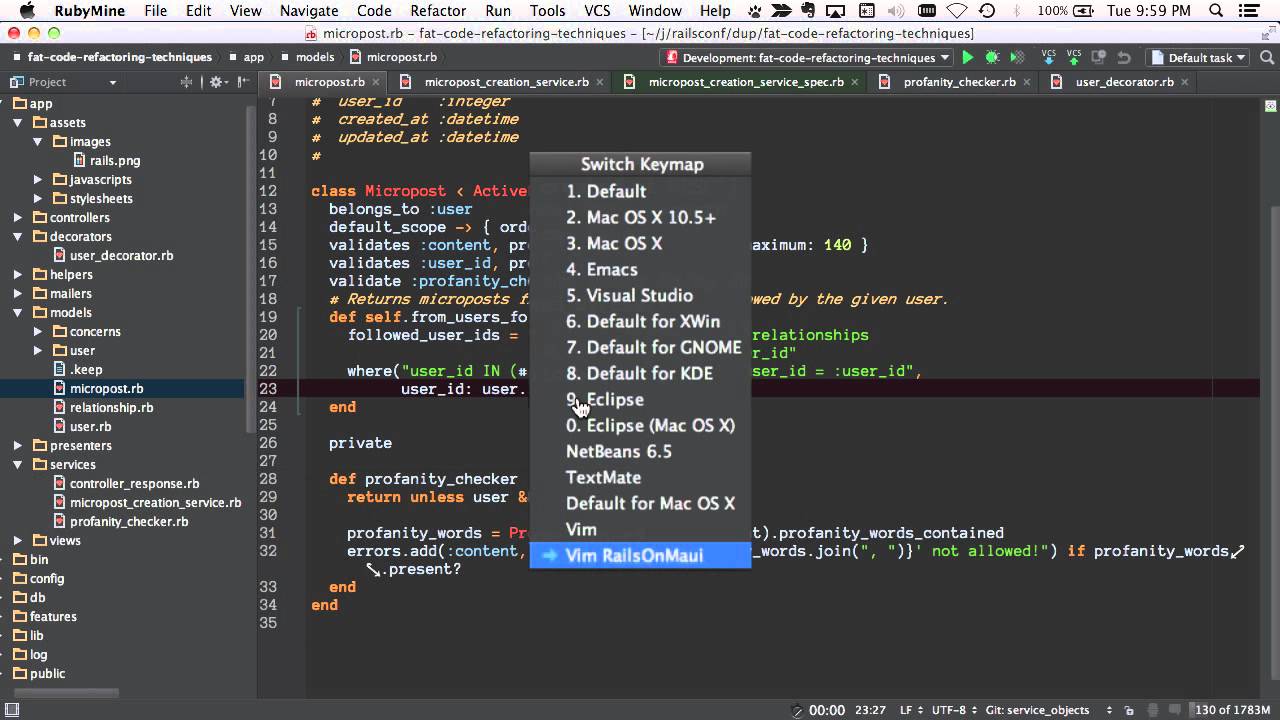
Task: Collapse the services folder
Action: 18,464
